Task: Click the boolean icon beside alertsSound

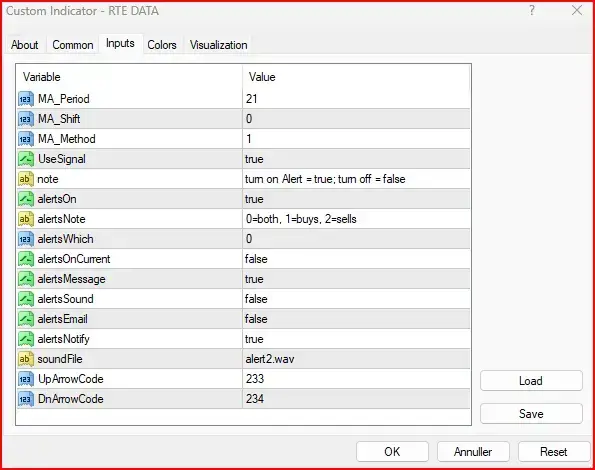Action: 26,299
